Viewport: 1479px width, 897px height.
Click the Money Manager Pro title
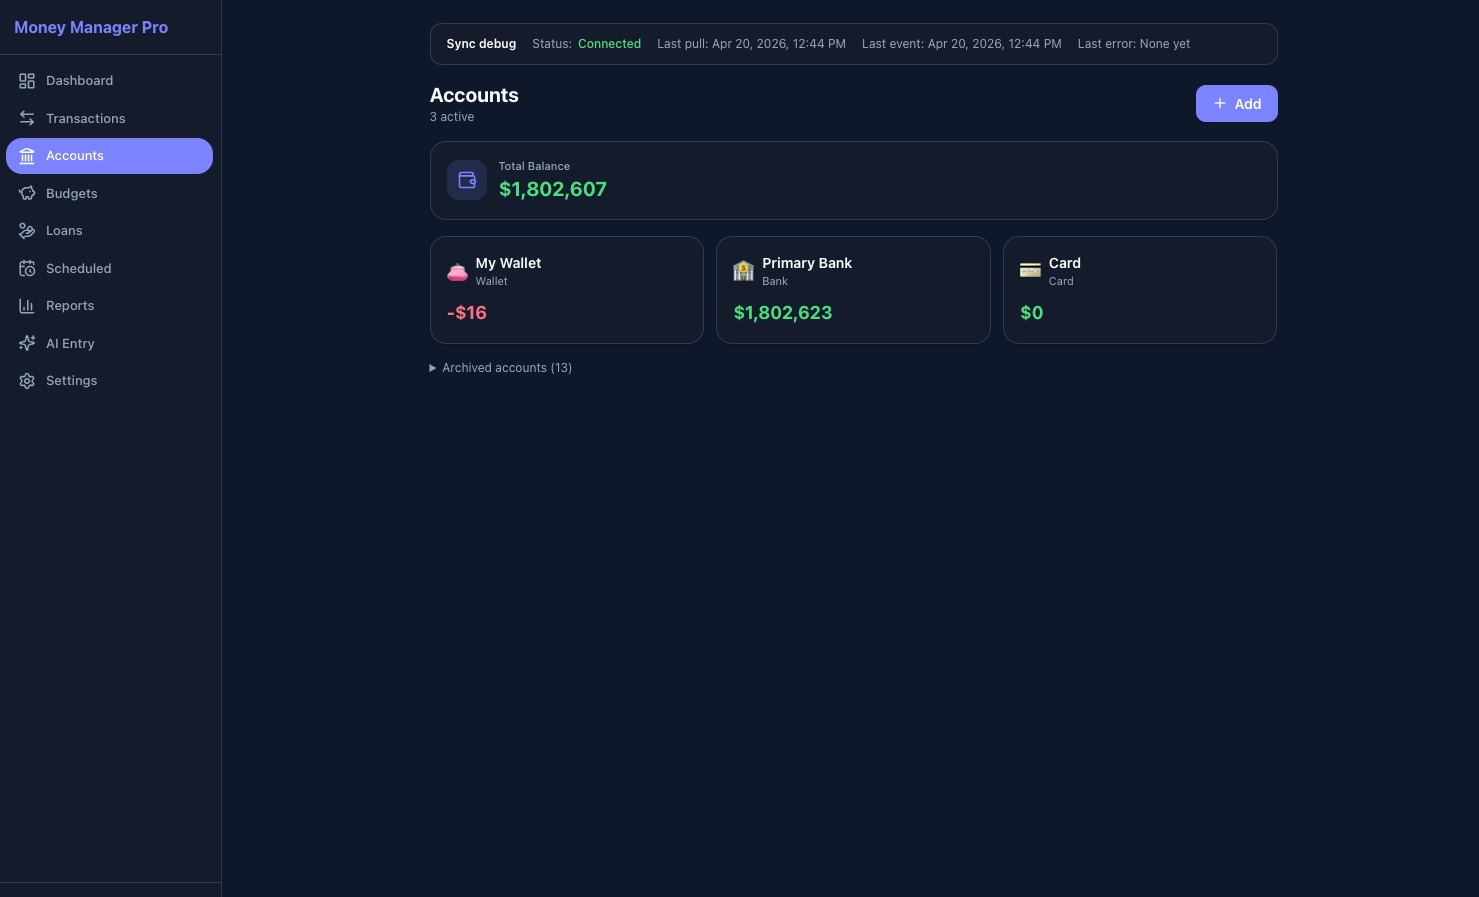pos(91,27)
